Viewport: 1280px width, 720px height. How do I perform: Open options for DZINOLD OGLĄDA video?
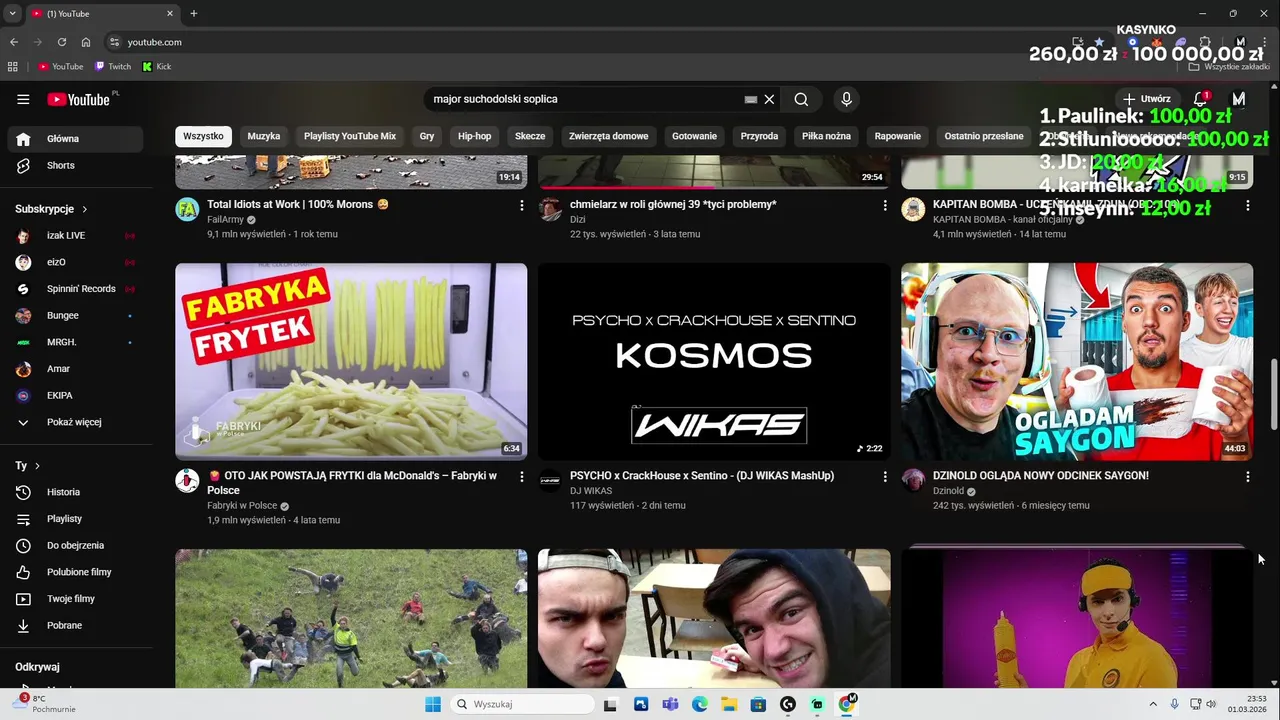tap(1247, 477)
